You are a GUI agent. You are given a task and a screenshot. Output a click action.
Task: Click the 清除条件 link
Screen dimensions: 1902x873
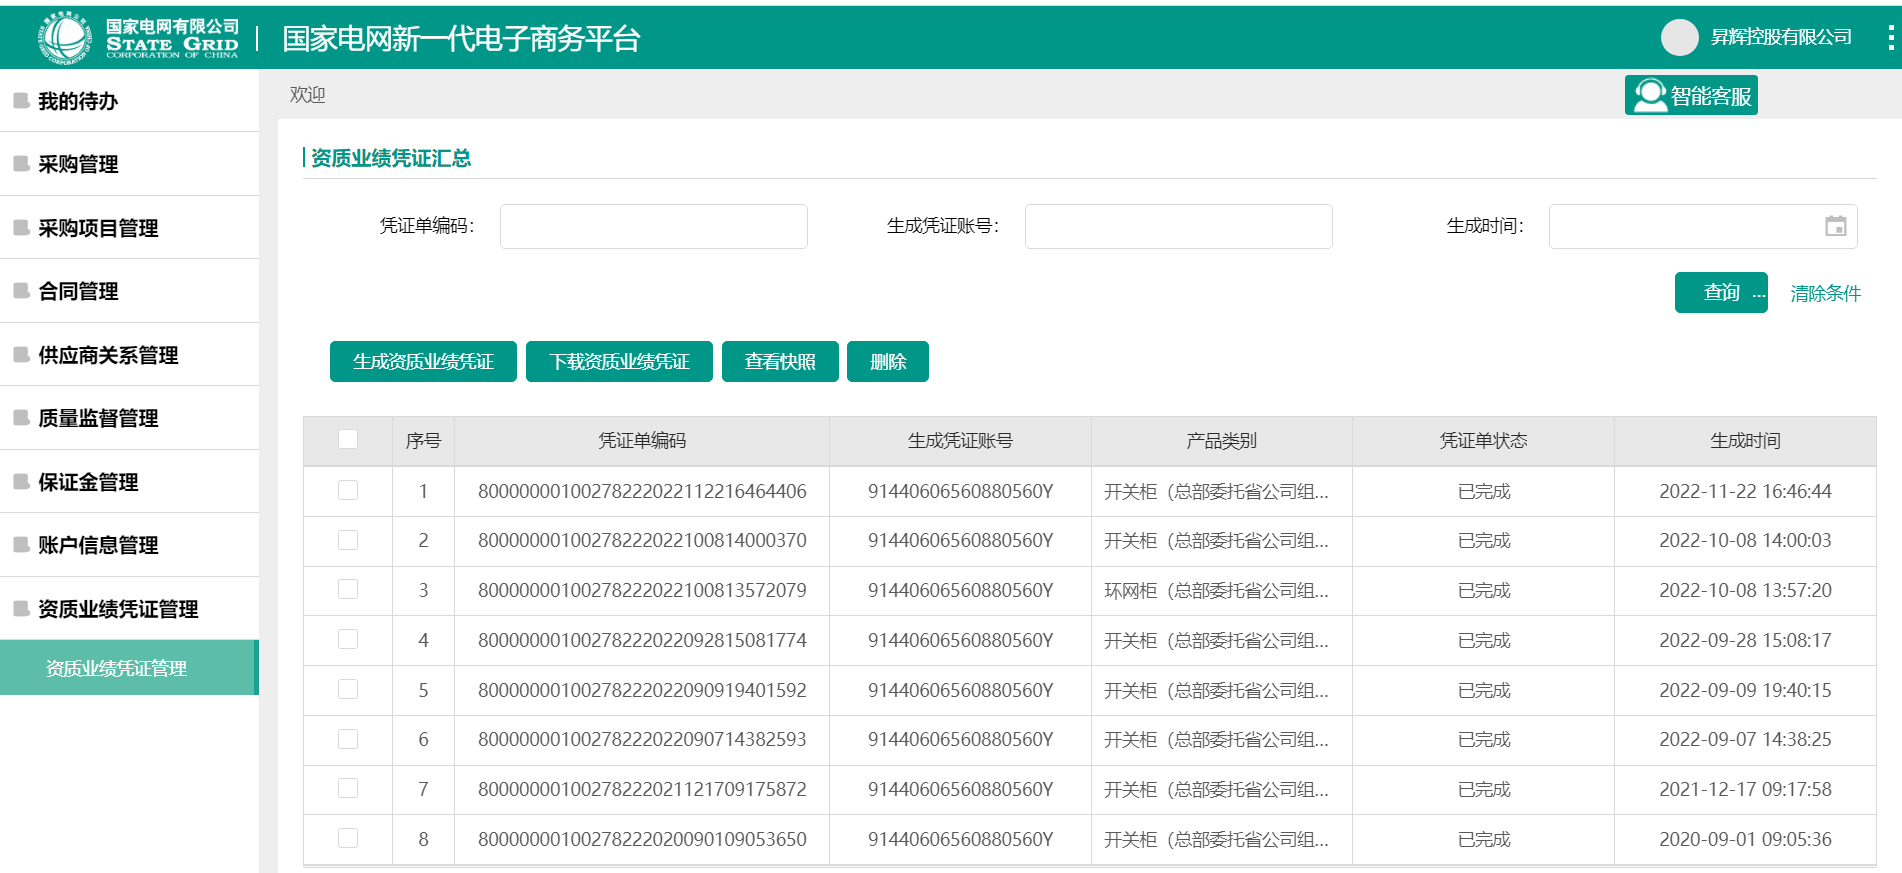(x=1825, y=293)
